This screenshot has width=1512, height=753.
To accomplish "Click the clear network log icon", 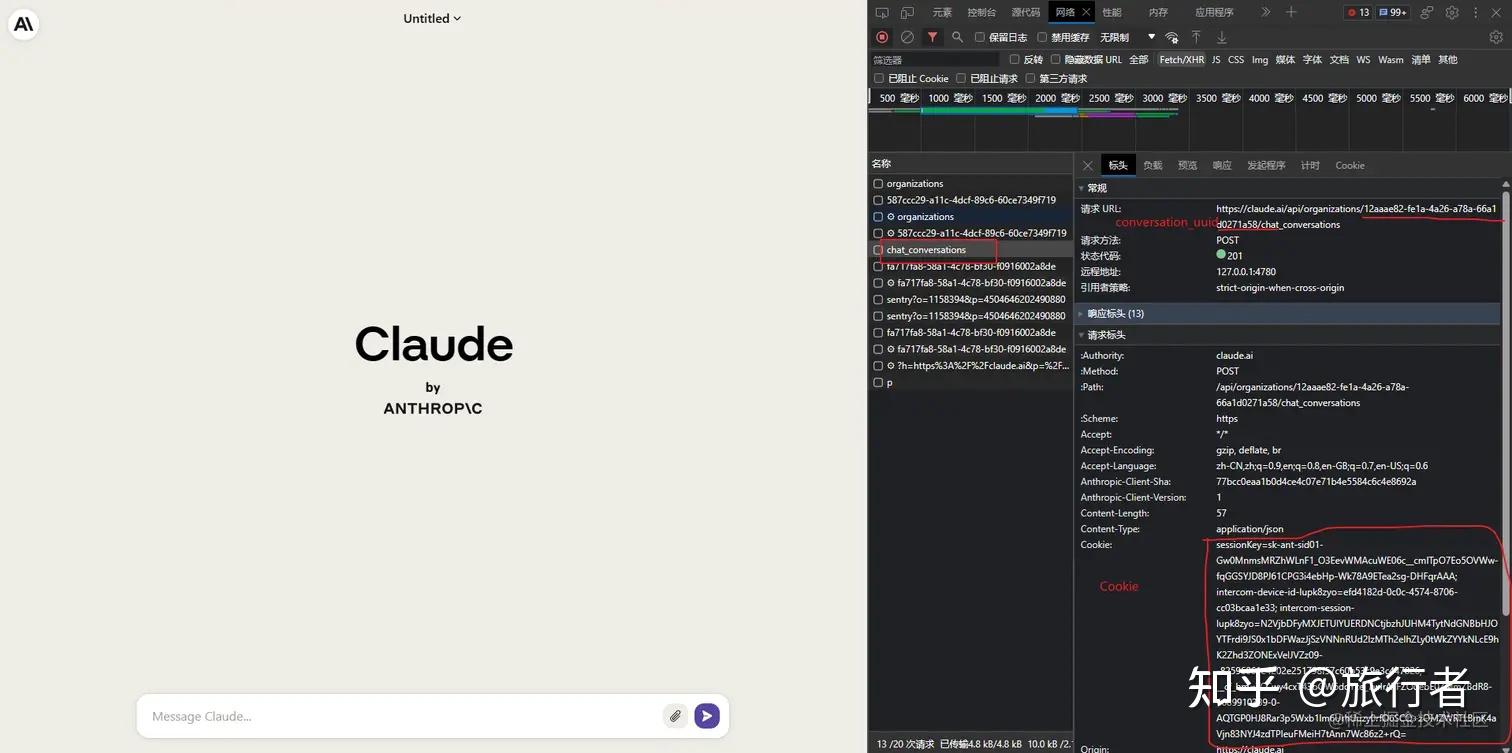I will click(x=907, y=37).
